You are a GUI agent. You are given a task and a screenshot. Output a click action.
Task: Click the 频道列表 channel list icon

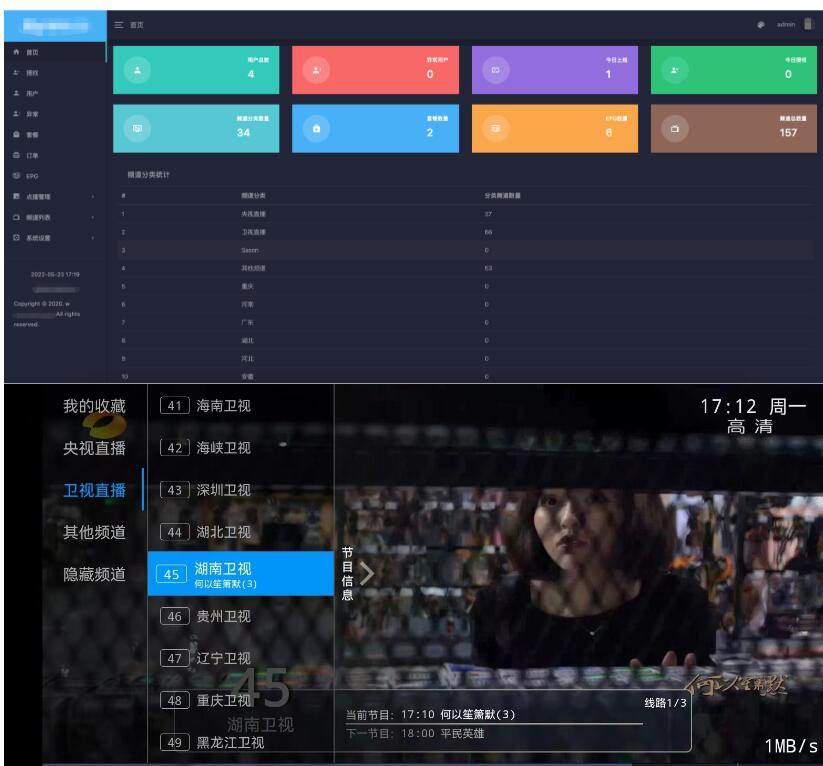16,217
